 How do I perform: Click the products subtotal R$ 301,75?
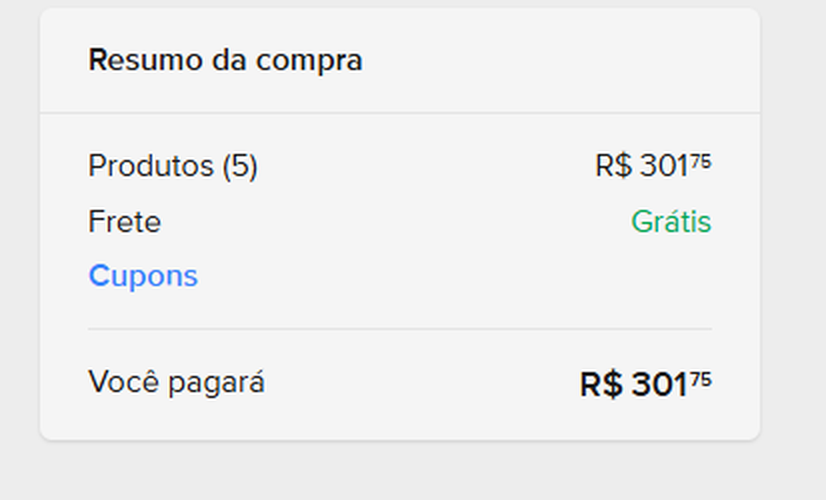click(652, 166)
